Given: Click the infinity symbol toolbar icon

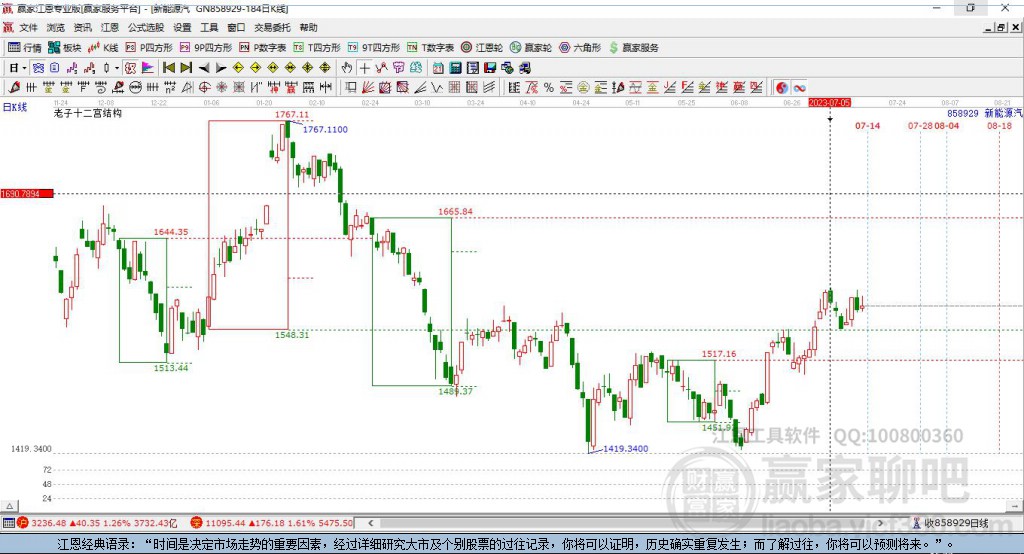Looking at the screenshot, I should click(800, 88).
